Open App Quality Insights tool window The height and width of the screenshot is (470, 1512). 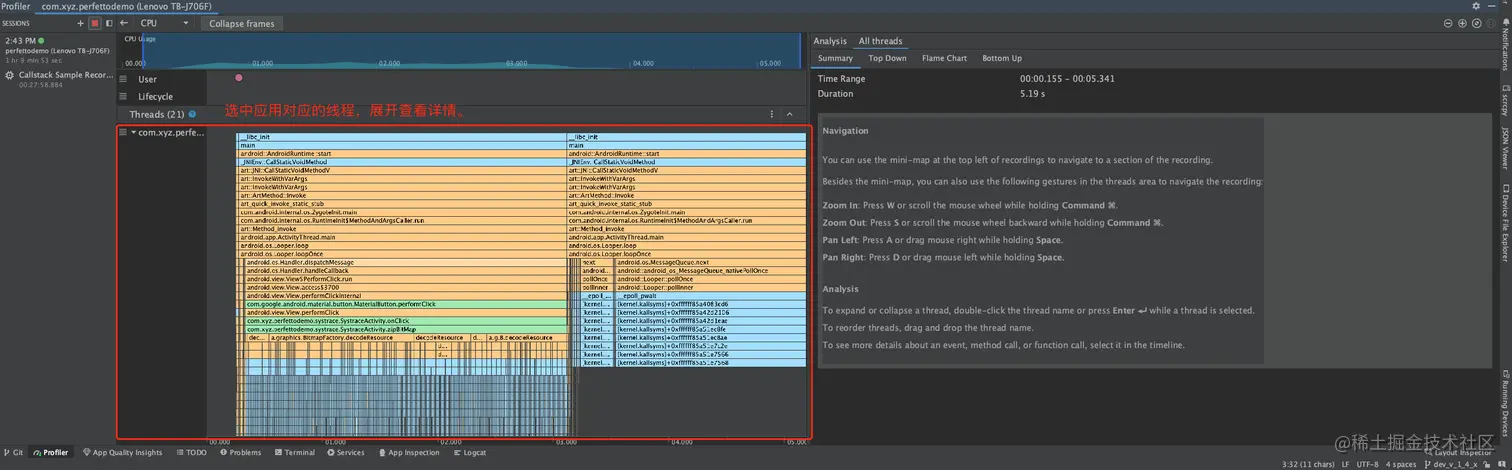pyautogui.click(x=122, y=453)
